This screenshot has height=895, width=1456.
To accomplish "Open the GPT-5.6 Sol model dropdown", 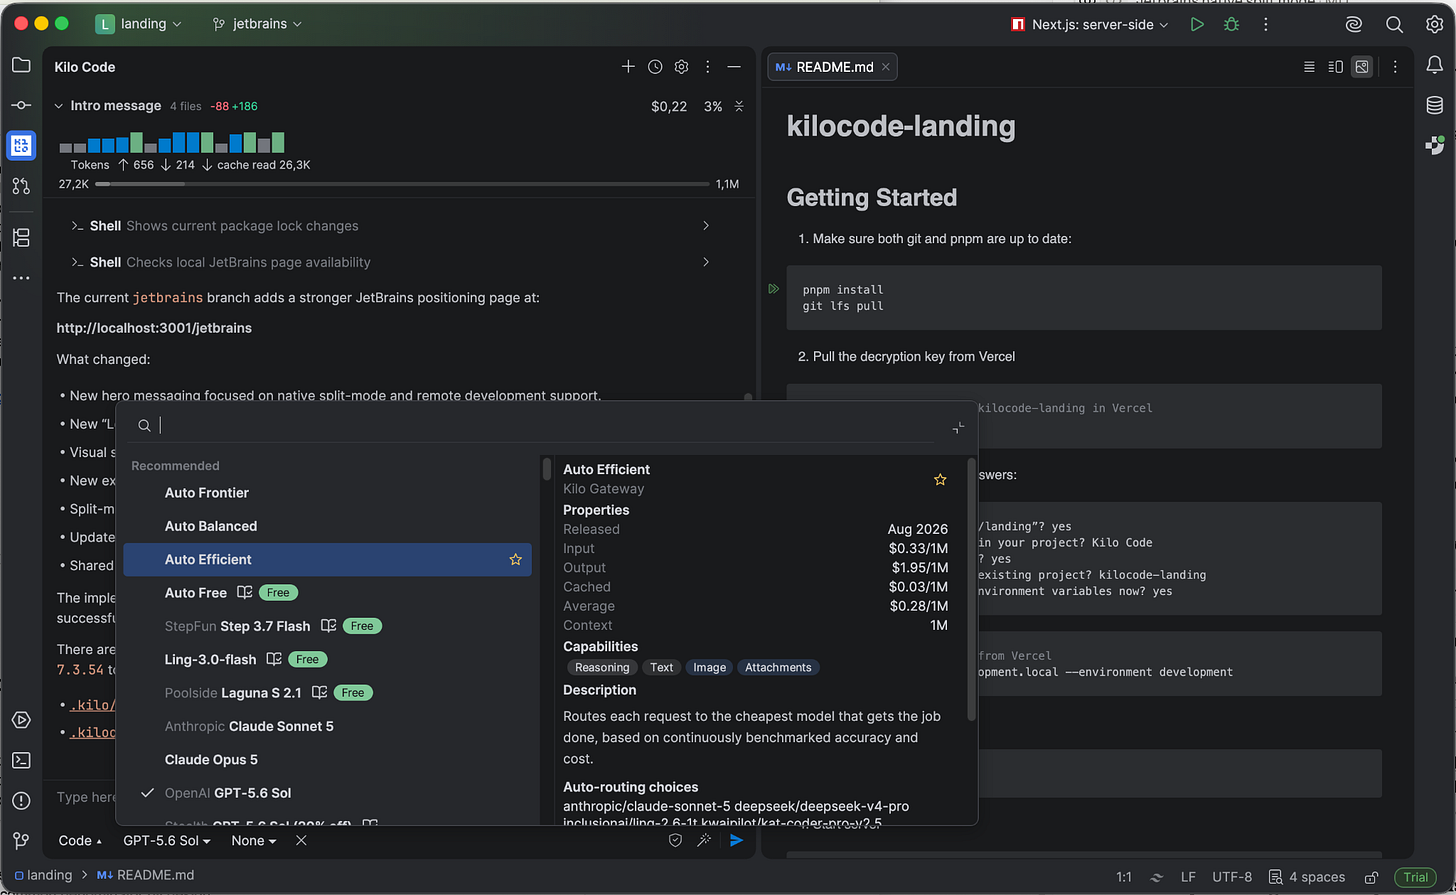I will 167,841.
